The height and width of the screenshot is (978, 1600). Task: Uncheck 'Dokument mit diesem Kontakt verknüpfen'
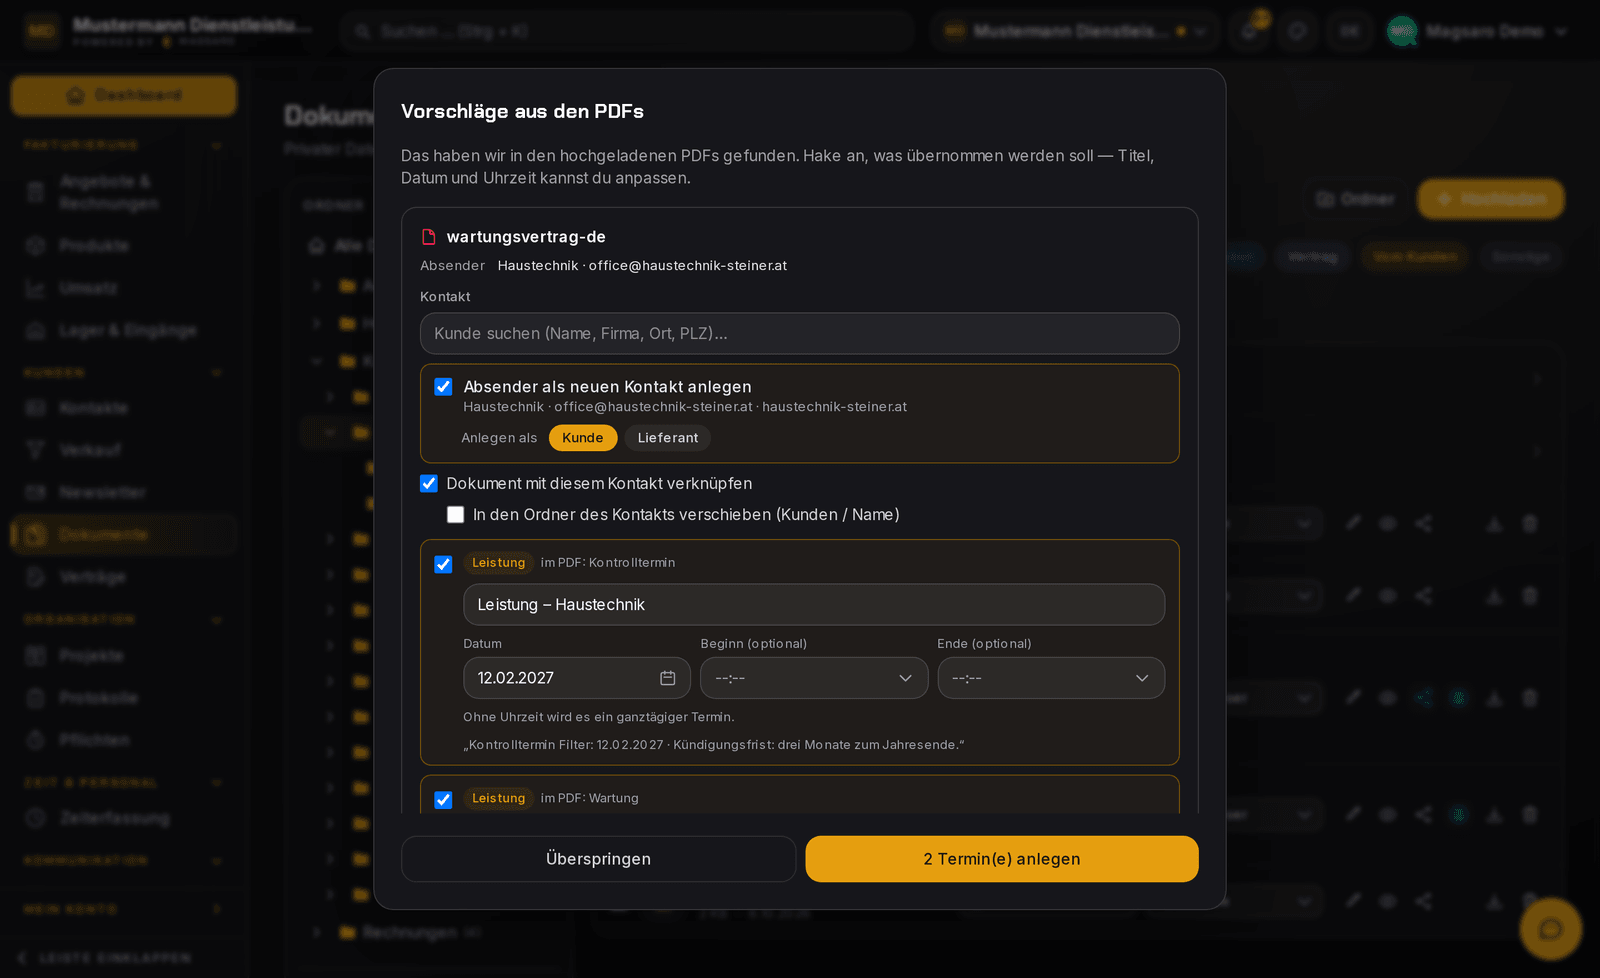tap(429, 483)
